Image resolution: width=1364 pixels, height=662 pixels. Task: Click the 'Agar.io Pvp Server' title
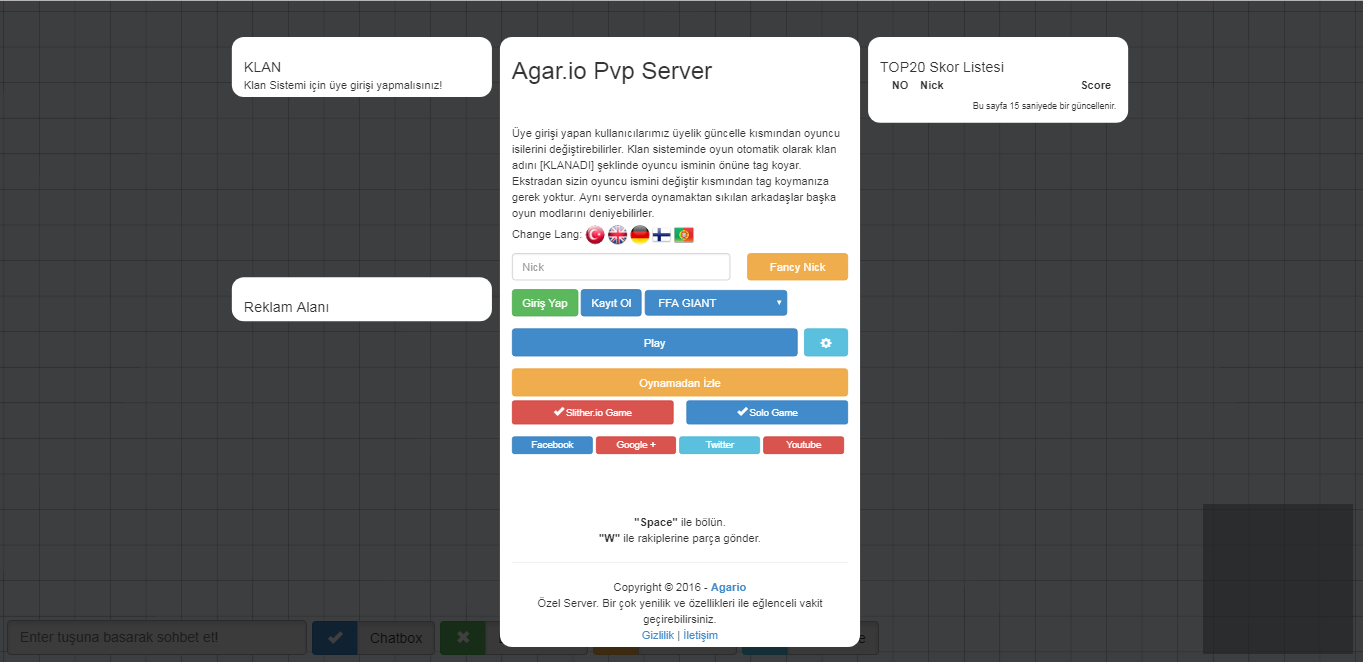[x=612, y=71]
